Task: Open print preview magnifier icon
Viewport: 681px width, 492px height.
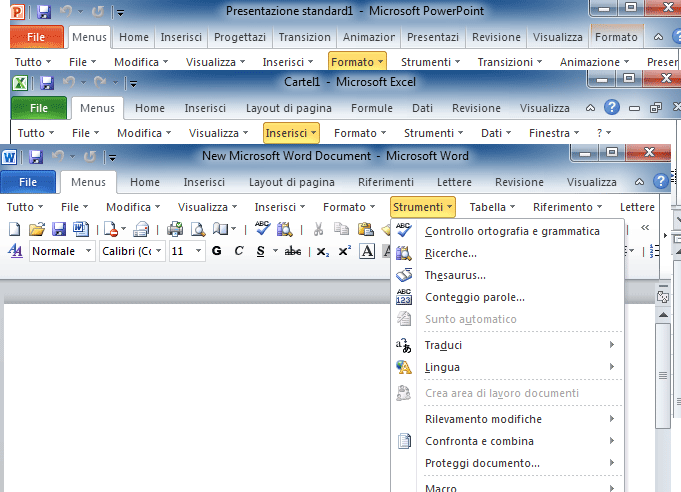Action: tap(198, 229)
